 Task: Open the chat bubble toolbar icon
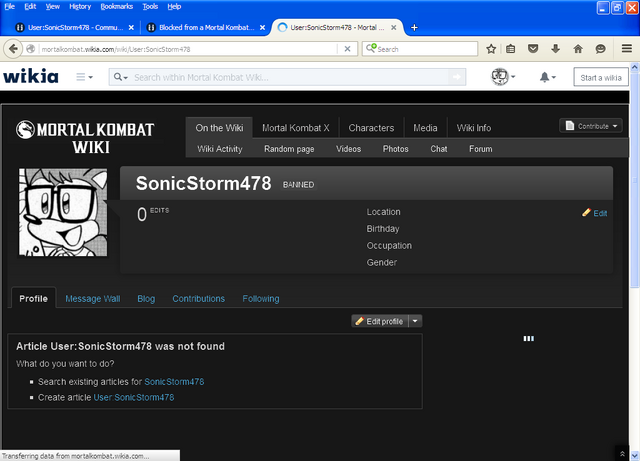point(600,49)
